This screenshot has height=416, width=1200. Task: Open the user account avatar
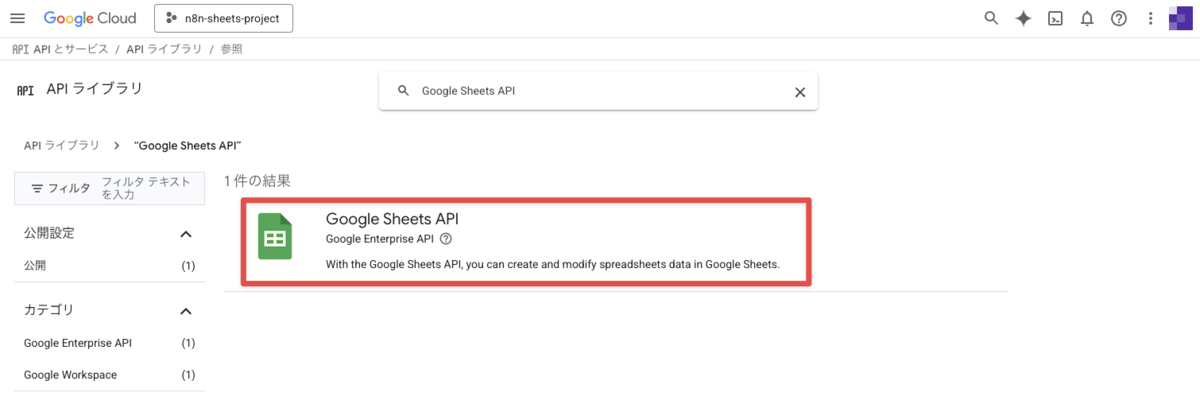point(1180,18)
